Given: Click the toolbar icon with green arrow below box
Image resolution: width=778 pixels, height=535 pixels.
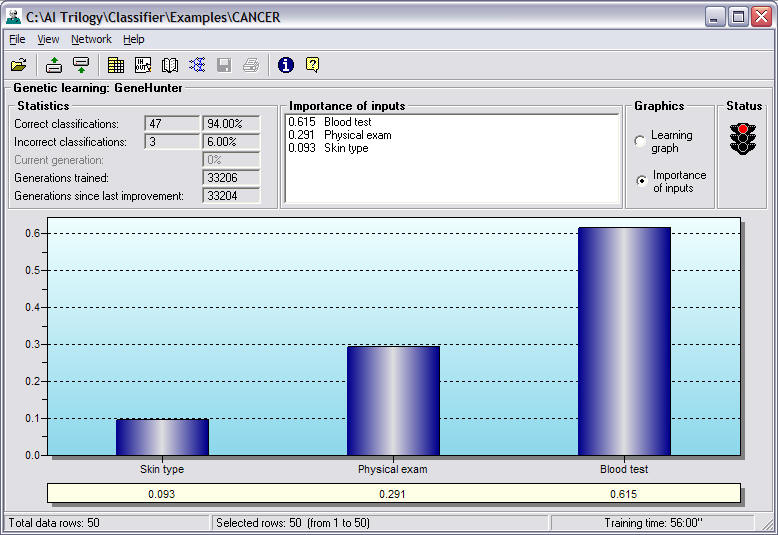Looking at the screenshot, I should [x=81, y=65].
